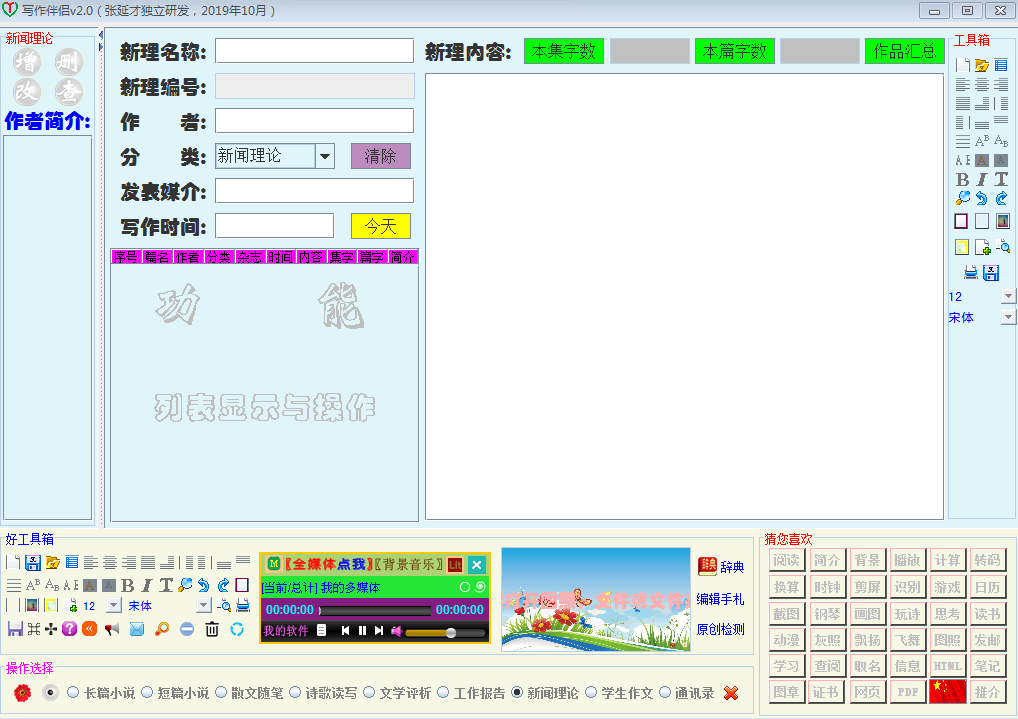Click the yellow 今天 button
Image resolution: width=1018 pixels, height=719 pixels.
pyautogui.click(x=380, y=226)
